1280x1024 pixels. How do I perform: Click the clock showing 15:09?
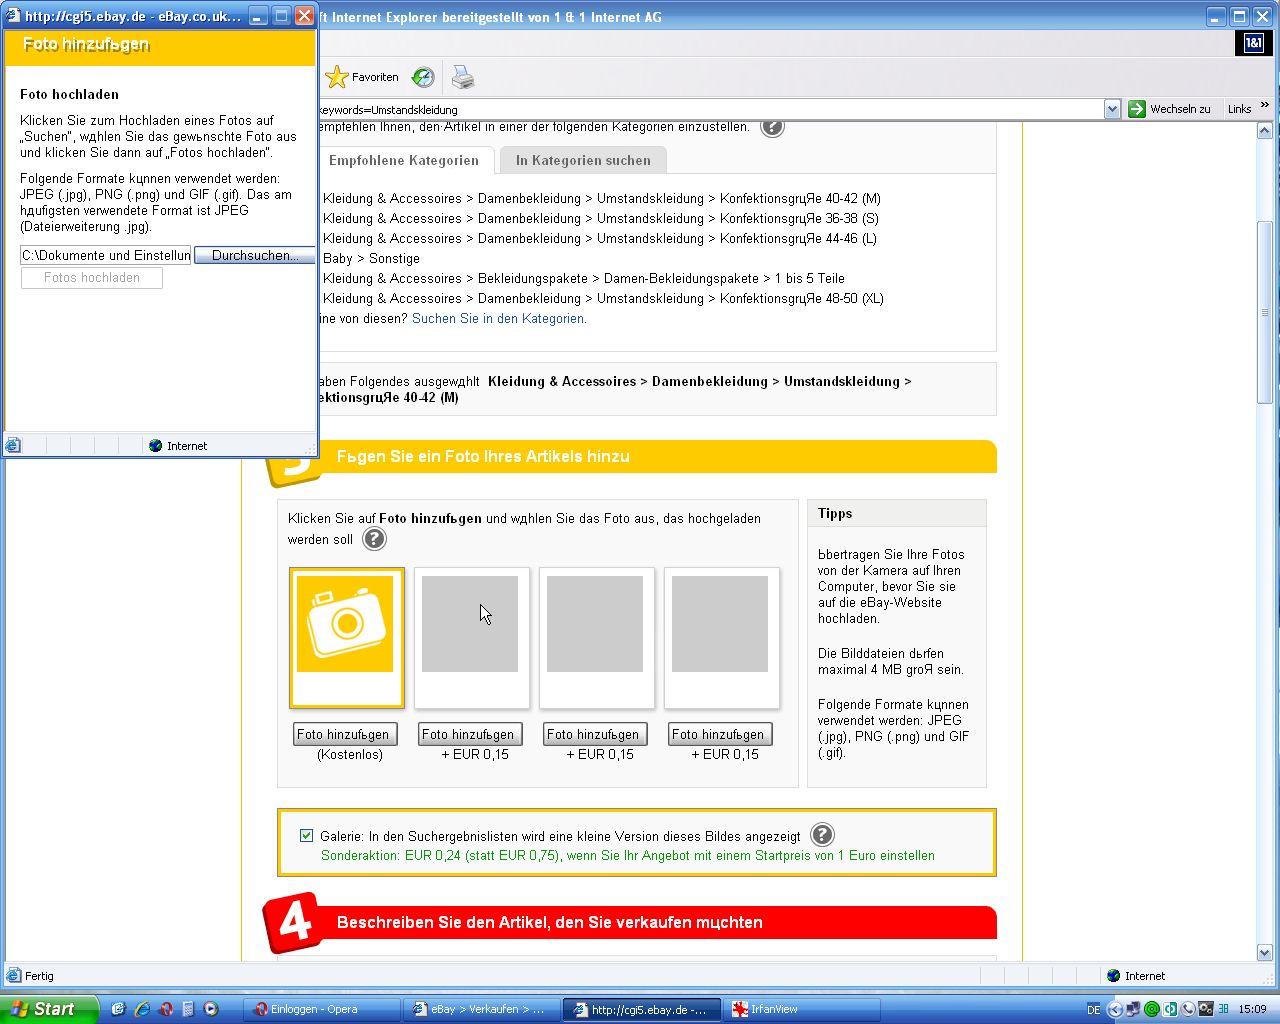[1252, 1010]
